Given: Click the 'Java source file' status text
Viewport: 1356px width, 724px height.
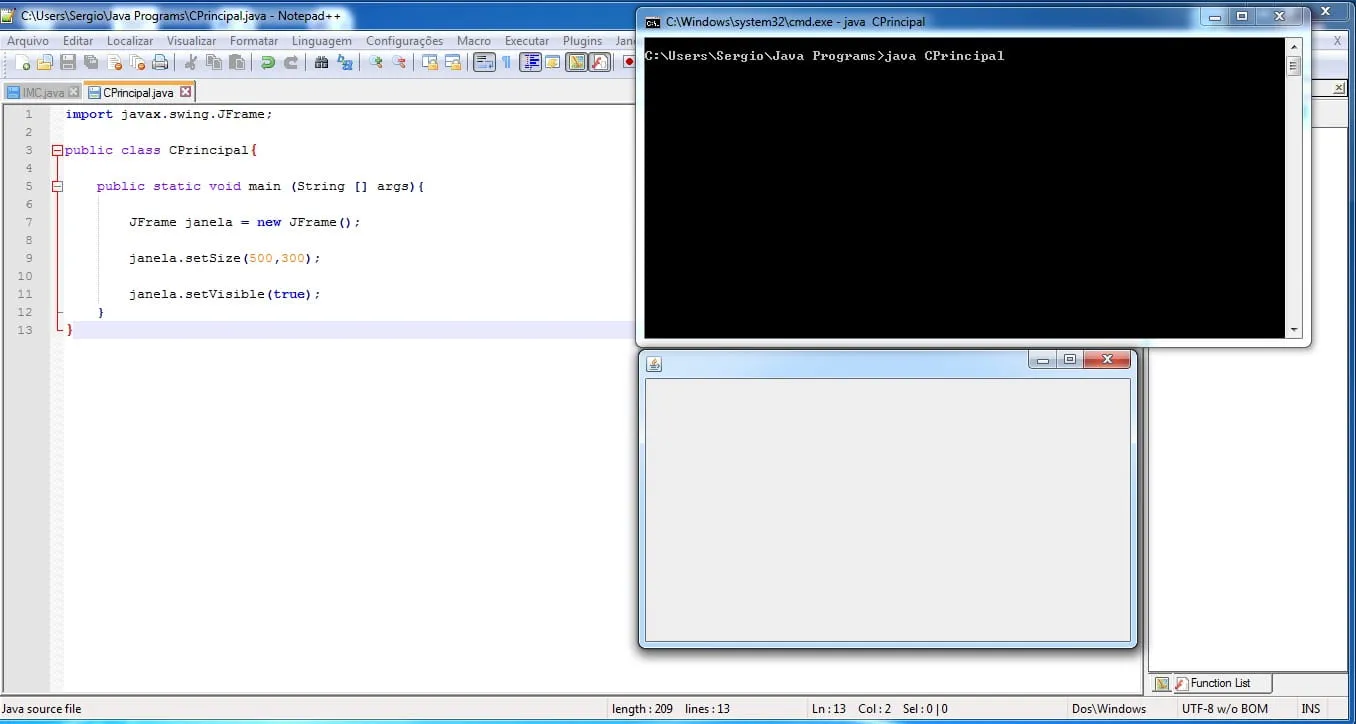Looking at the screenshot, I should pos(42,709).
